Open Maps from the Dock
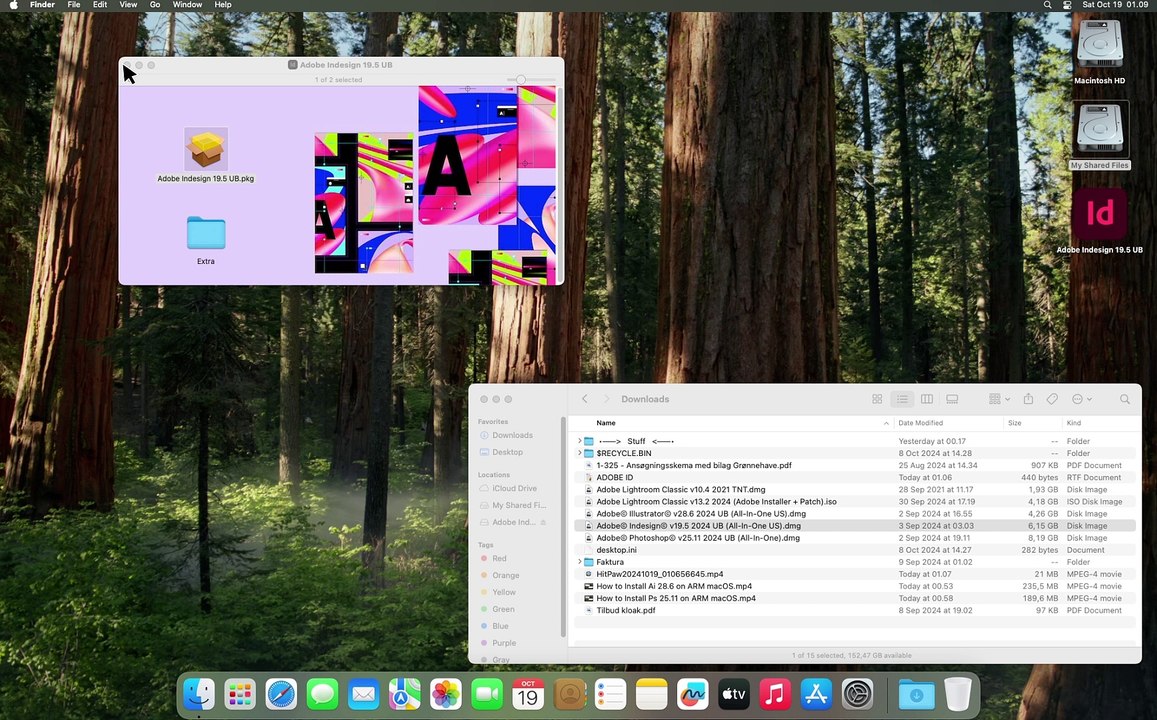Screen dimensions: 1157x720 coord(404,694)
